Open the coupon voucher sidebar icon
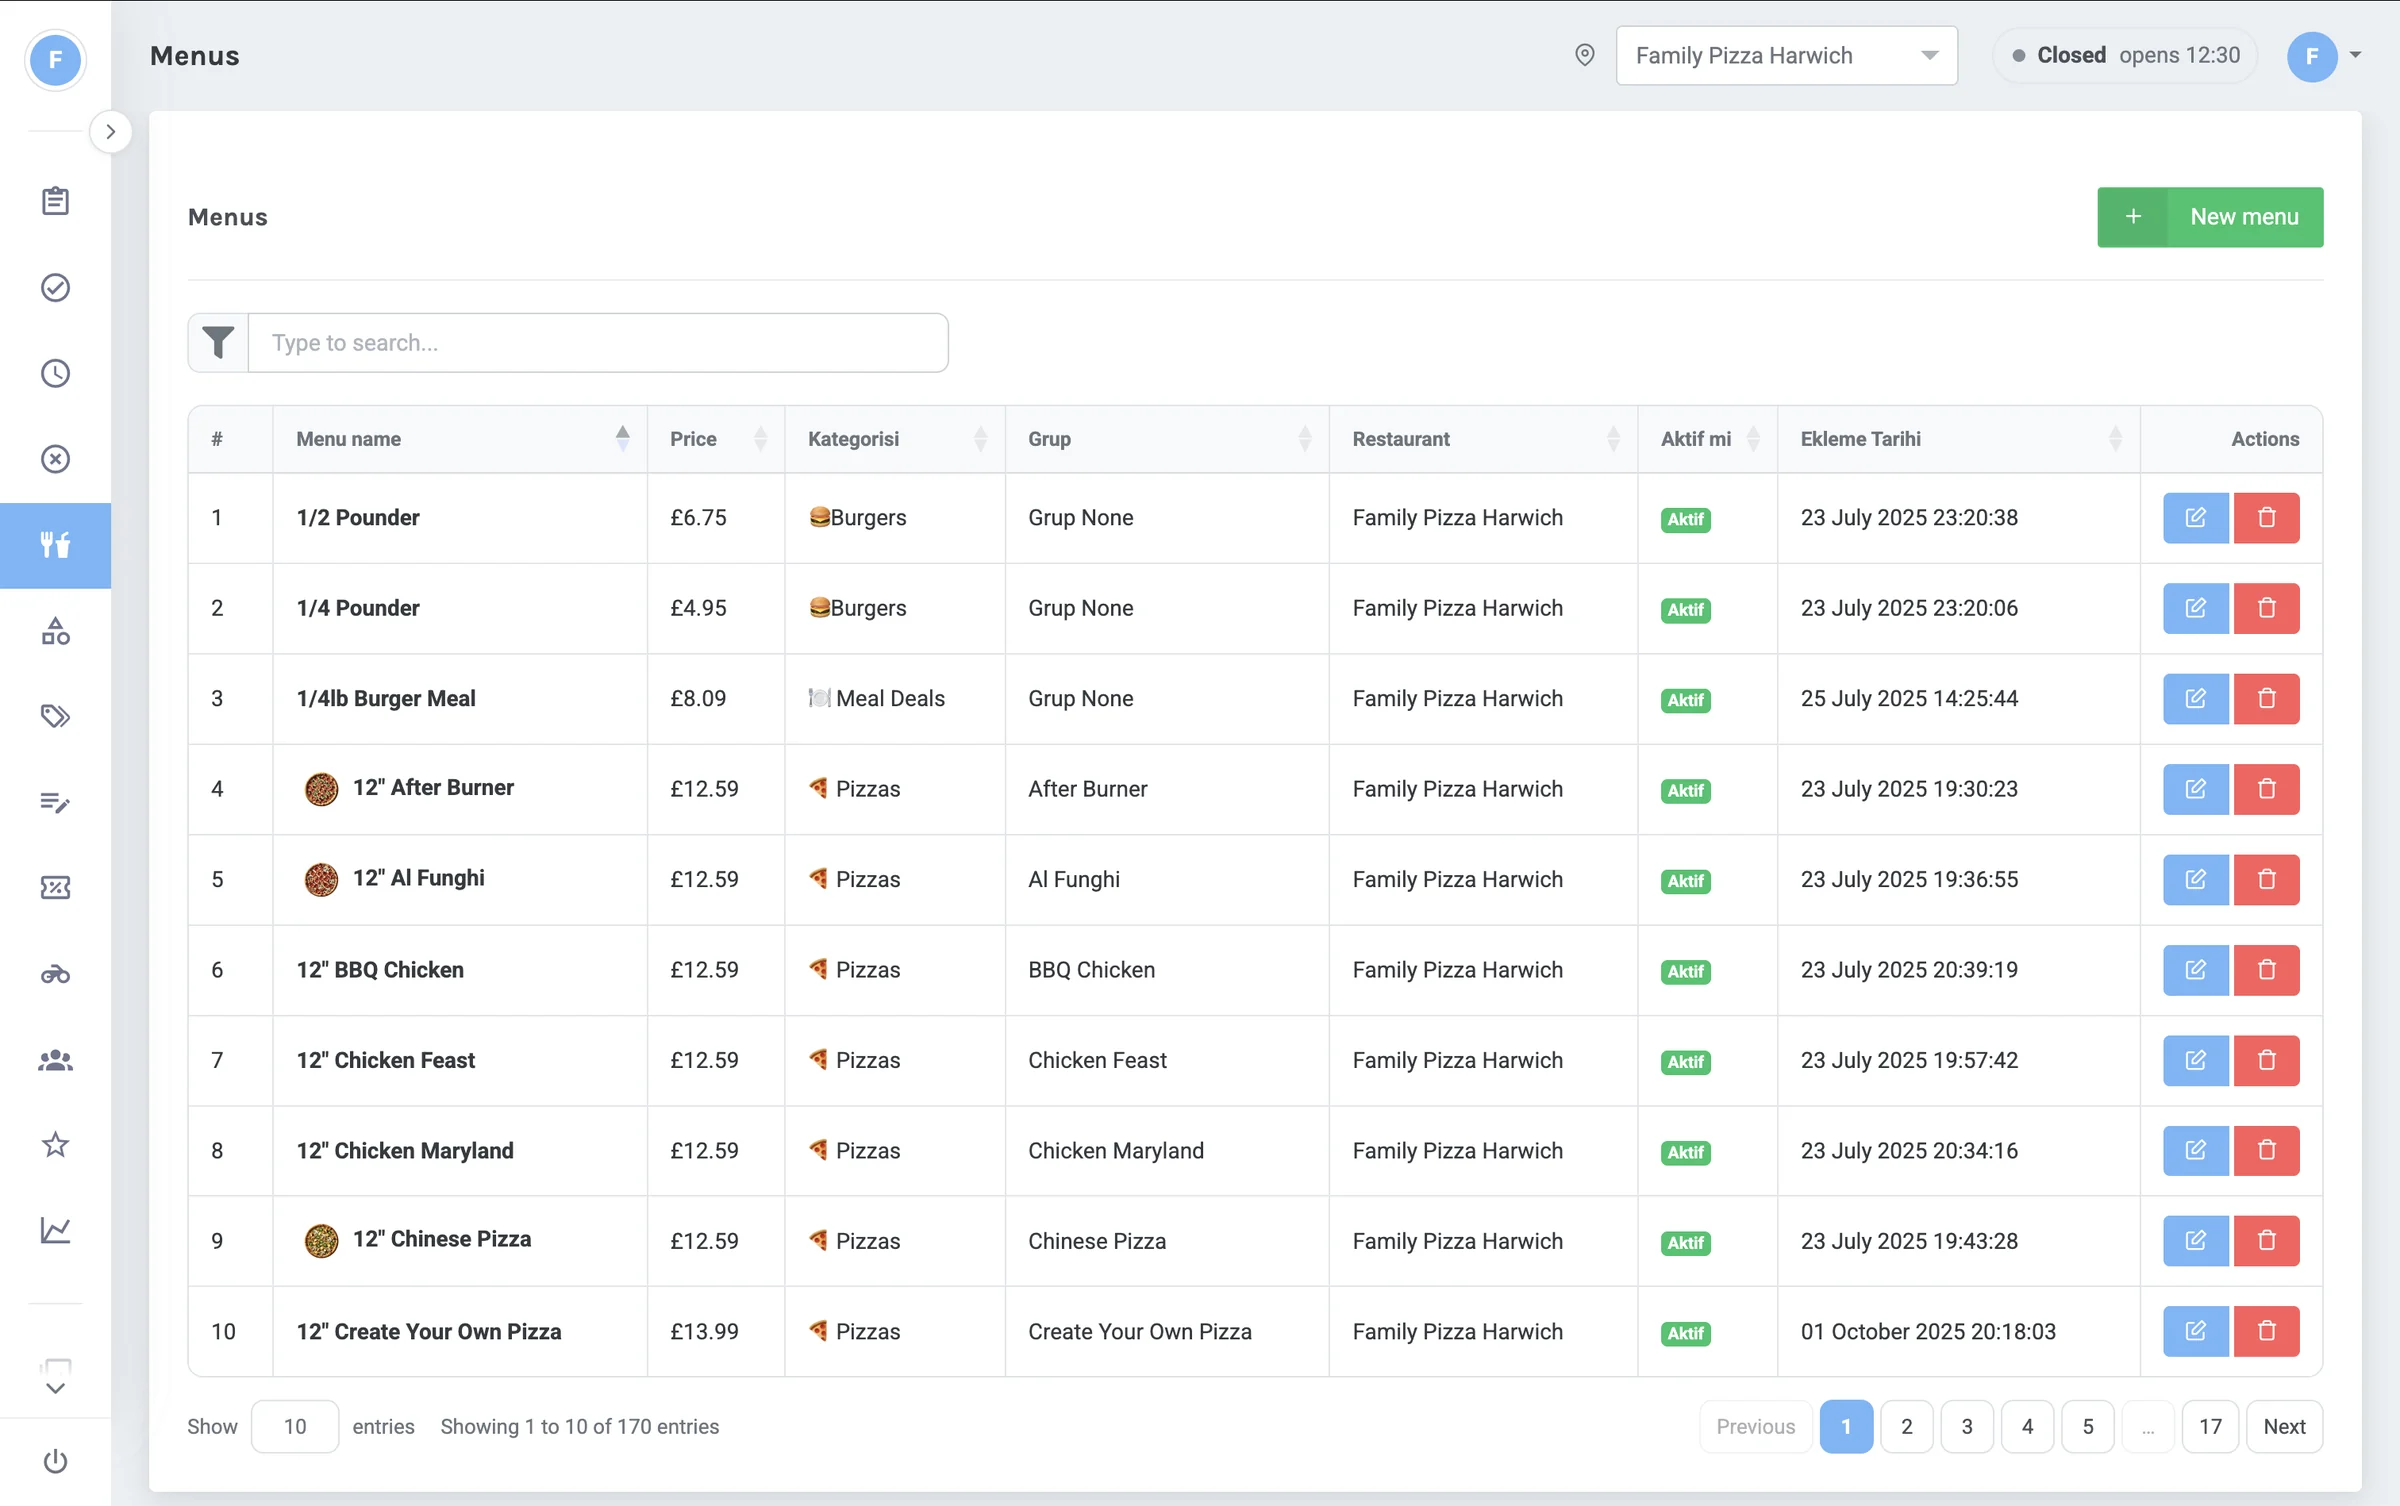This screenshot has height=1506, width=2400. [55, 888]
